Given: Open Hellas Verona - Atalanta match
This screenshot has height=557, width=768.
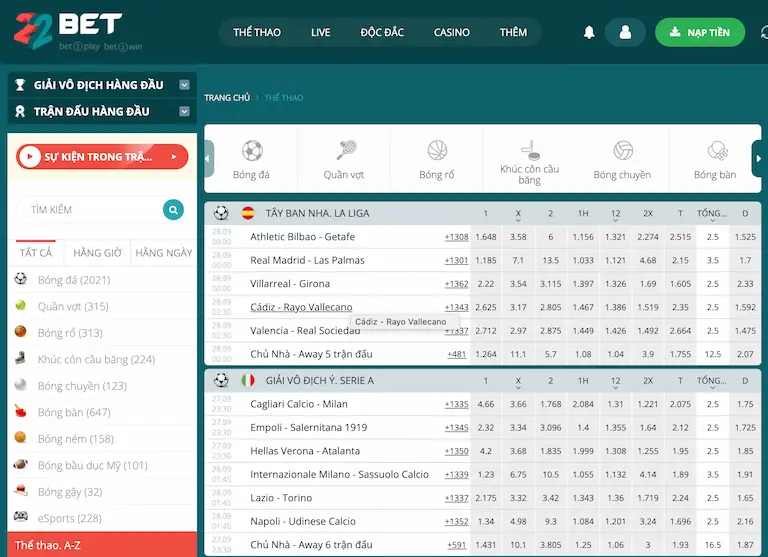Looking at the screenshot, I should (x=305, y=451).
